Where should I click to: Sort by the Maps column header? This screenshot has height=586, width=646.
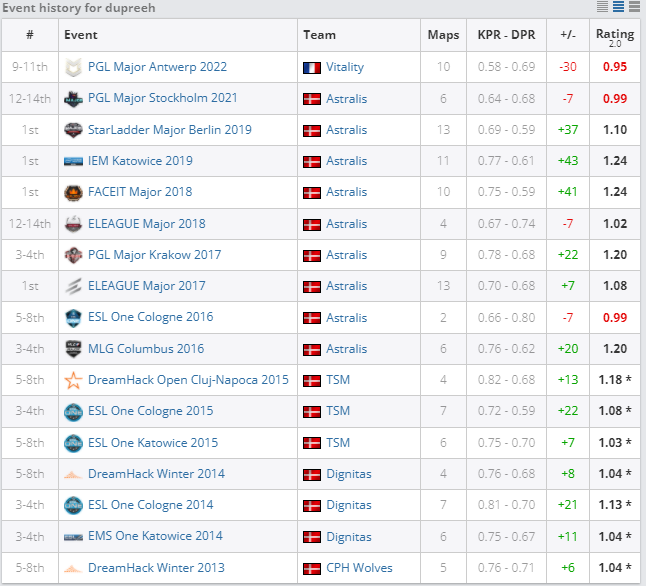click(443, 35)
